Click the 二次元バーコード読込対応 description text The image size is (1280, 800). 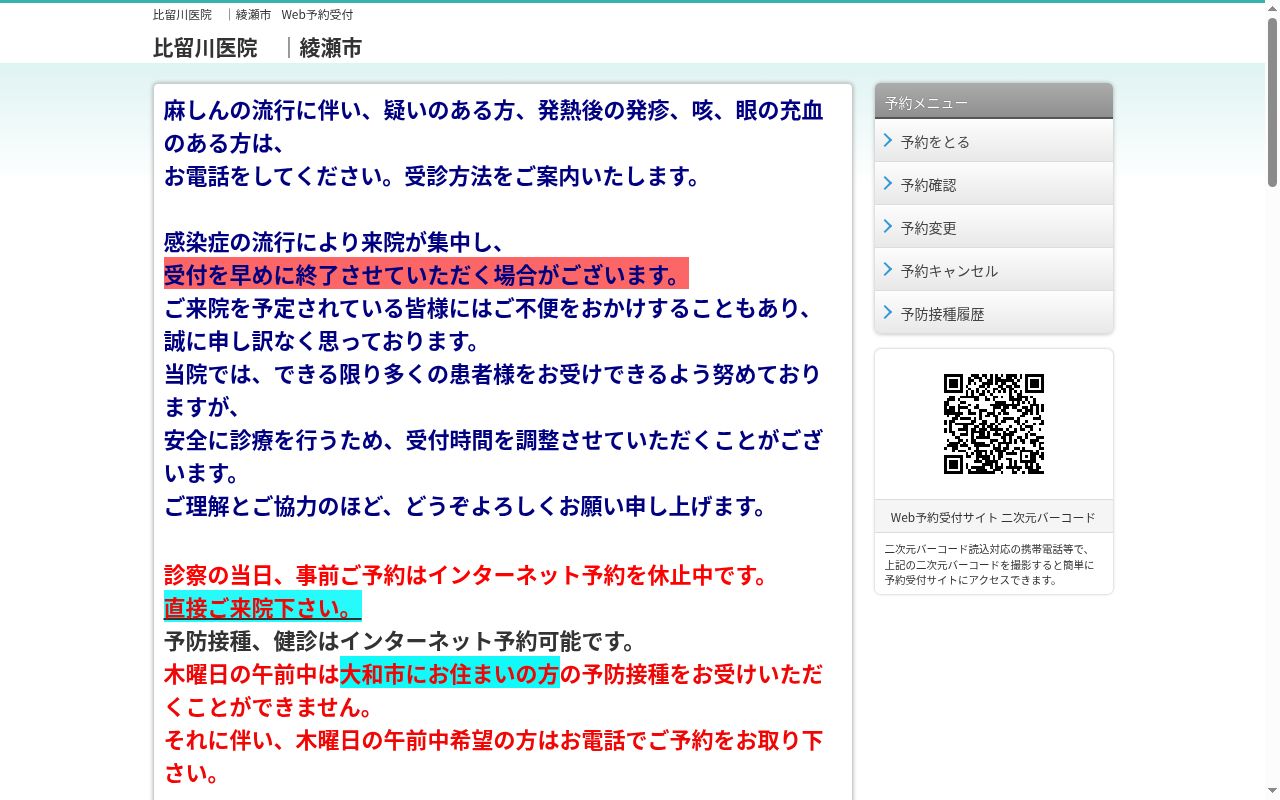[x=989, y=564]
